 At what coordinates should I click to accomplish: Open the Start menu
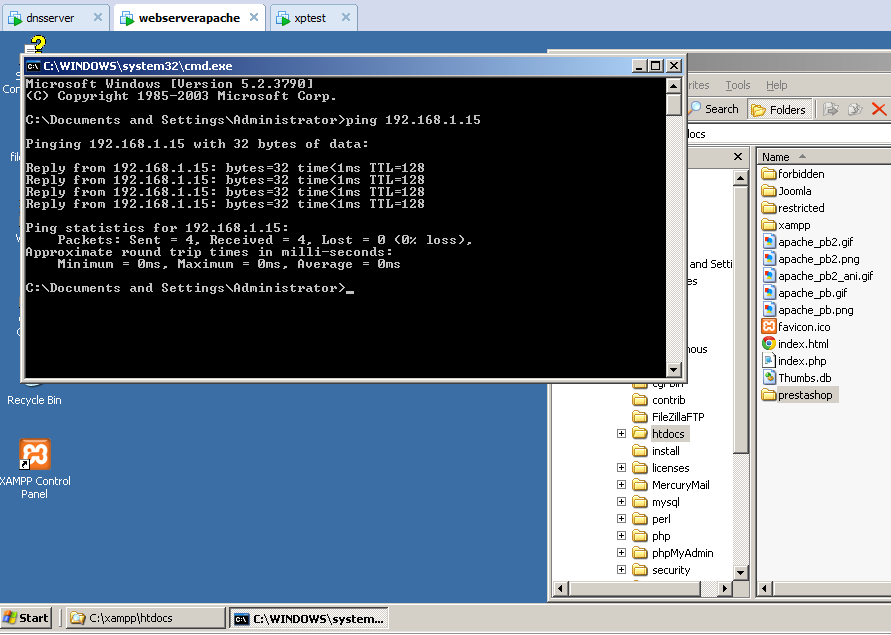click(x=26, y=618)
